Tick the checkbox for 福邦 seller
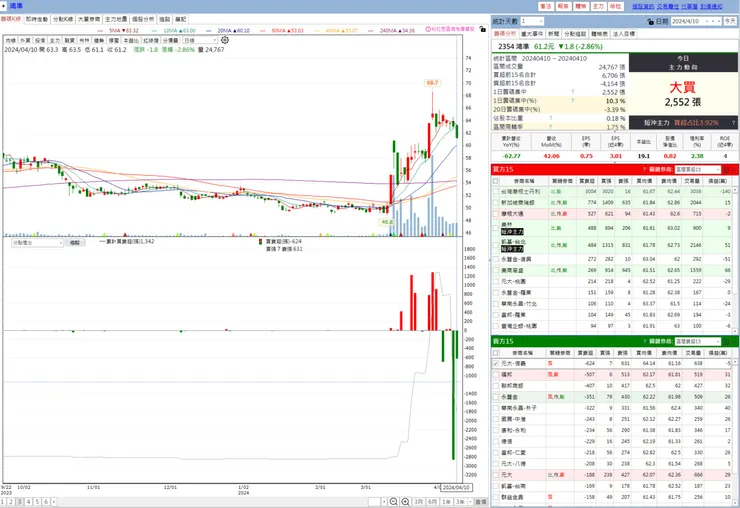 (496, 374)
